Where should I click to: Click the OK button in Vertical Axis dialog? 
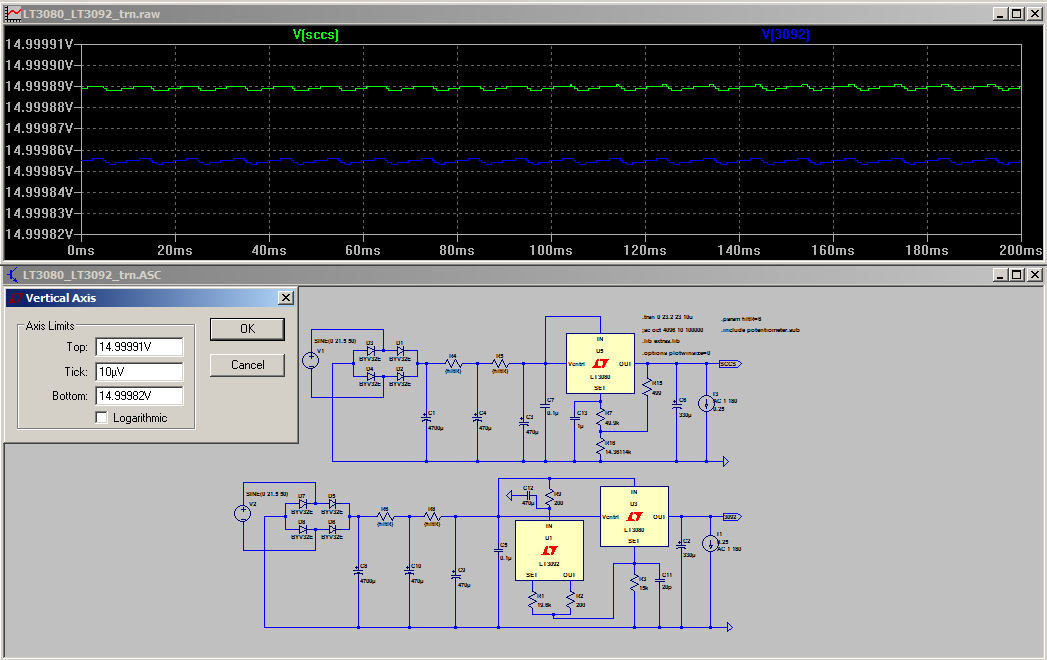click(247, 329)
